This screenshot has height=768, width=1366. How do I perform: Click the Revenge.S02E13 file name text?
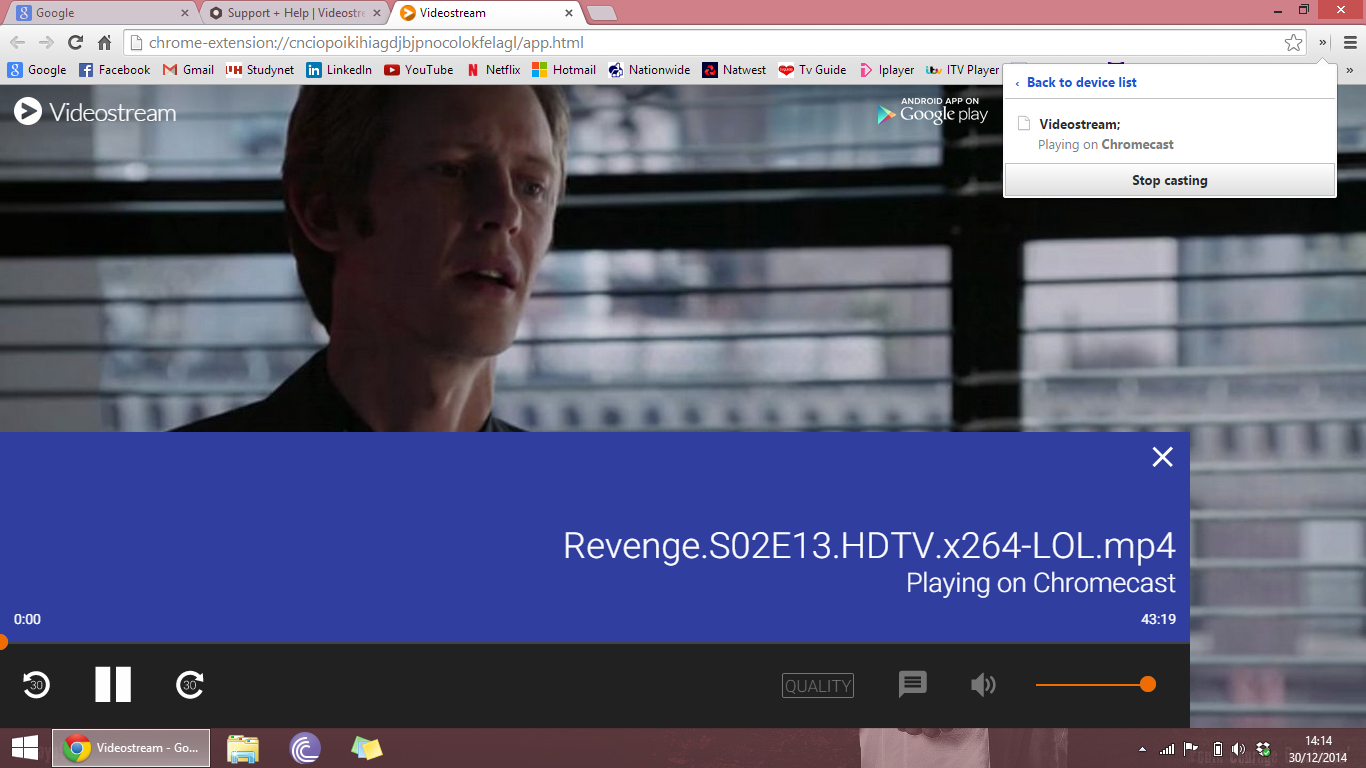[x=869, y=545]
